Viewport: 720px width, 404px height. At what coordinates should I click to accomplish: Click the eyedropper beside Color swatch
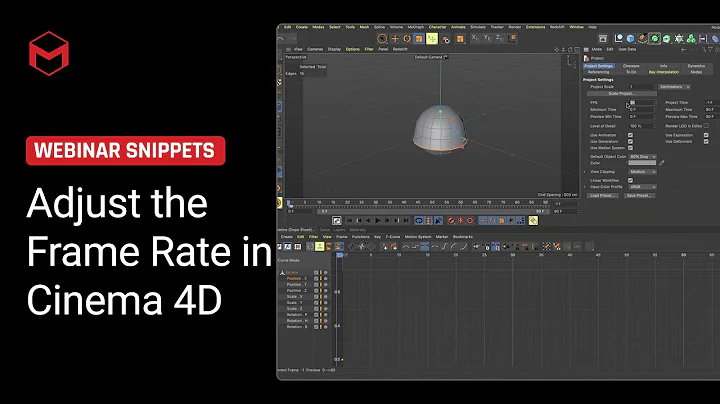[662, 163]
